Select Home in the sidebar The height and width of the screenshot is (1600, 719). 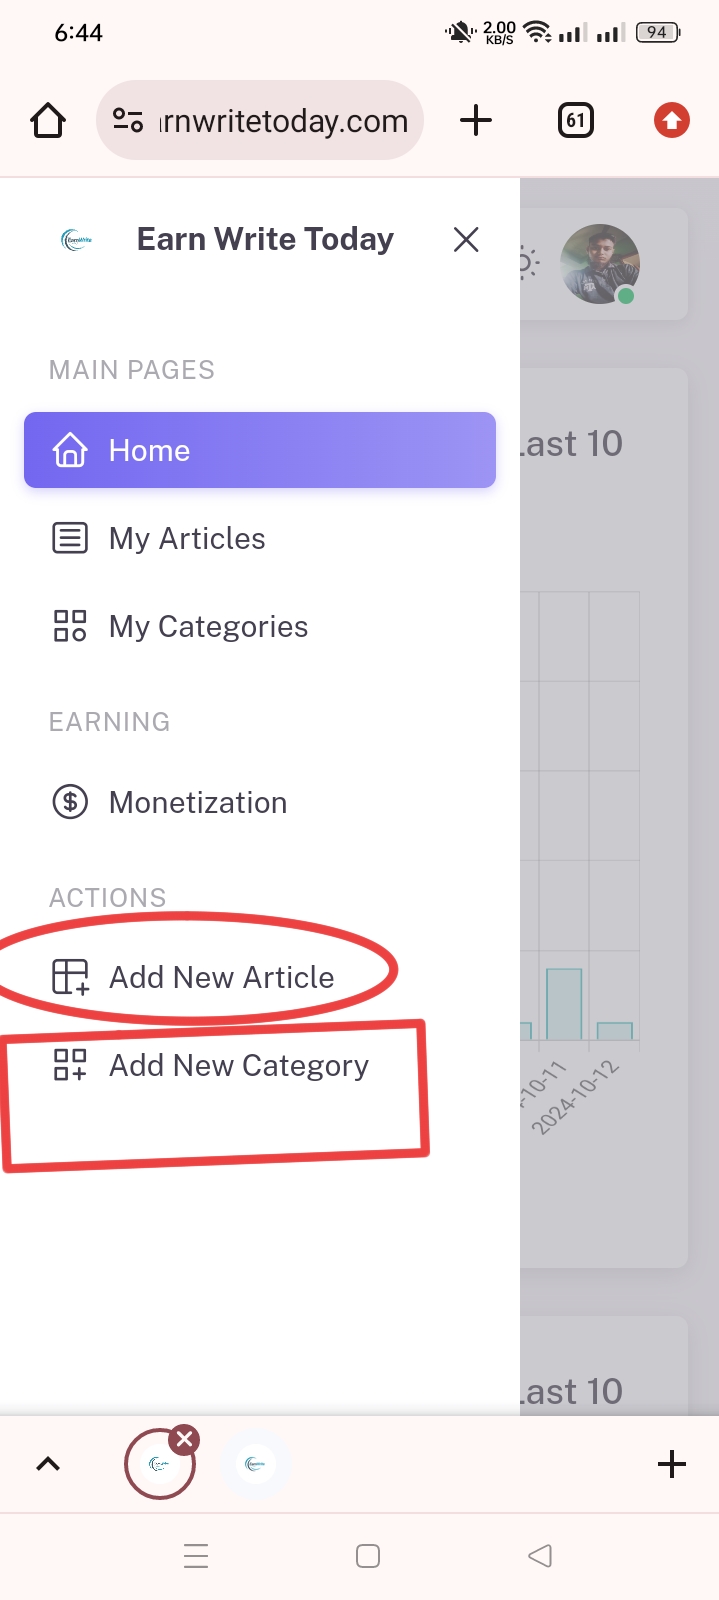(260, 450)
